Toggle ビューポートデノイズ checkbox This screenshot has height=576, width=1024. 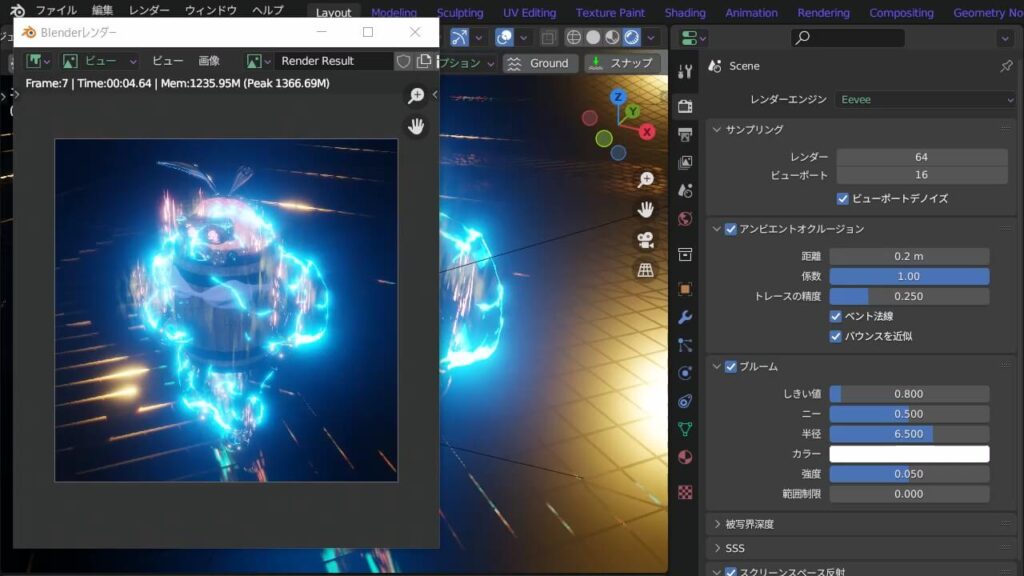tap(842, 199)
